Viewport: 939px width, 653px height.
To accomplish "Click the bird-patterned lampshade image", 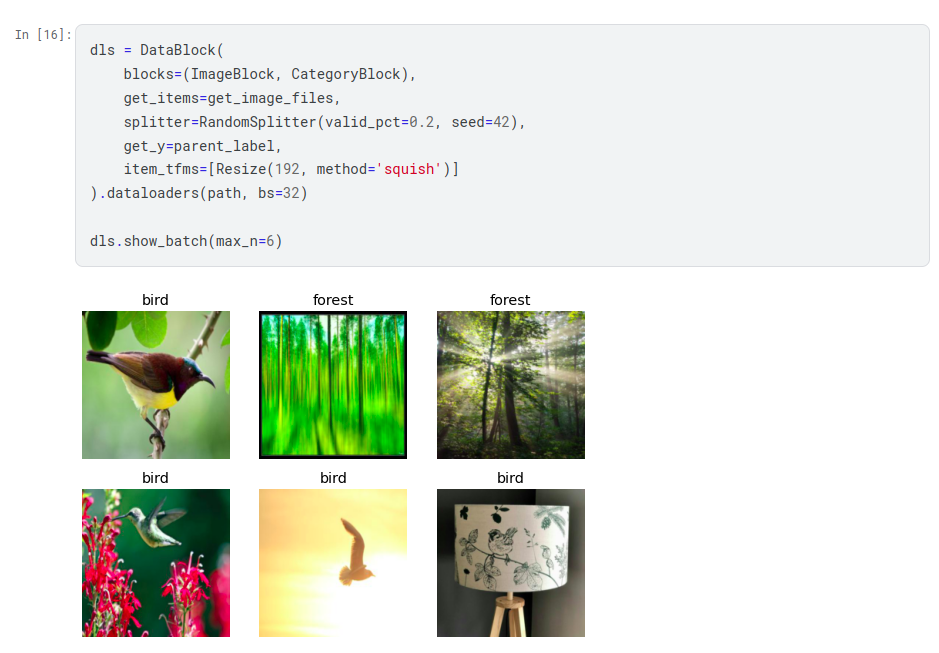I will [511, 563].
